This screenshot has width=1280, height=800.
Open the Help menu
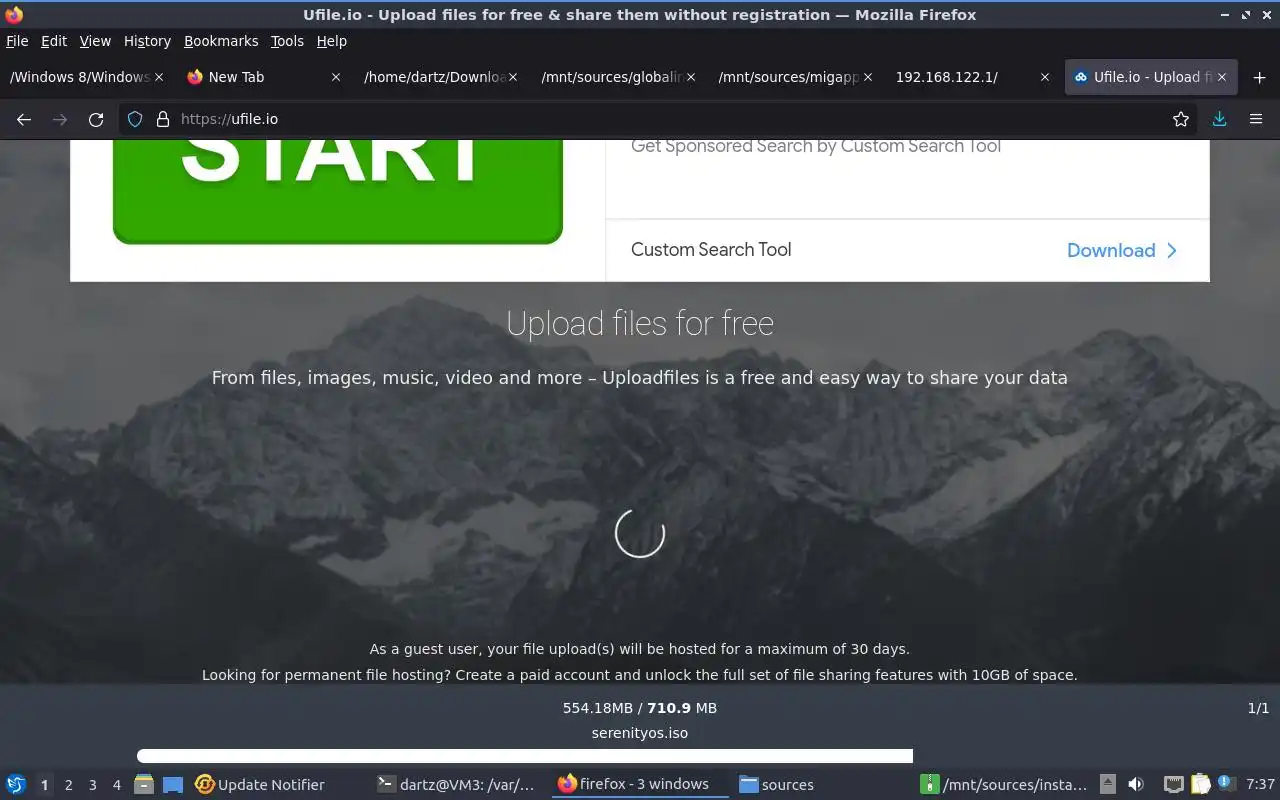click(x=332, y=41)
